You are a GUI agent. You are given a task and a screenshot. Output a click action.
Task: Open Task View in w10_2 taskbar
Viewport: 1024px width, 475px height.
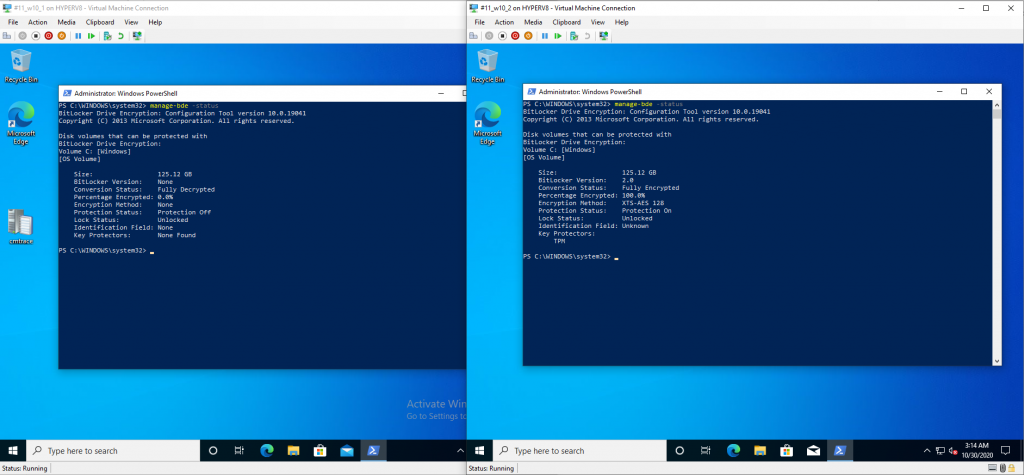[x=706, y=451]
